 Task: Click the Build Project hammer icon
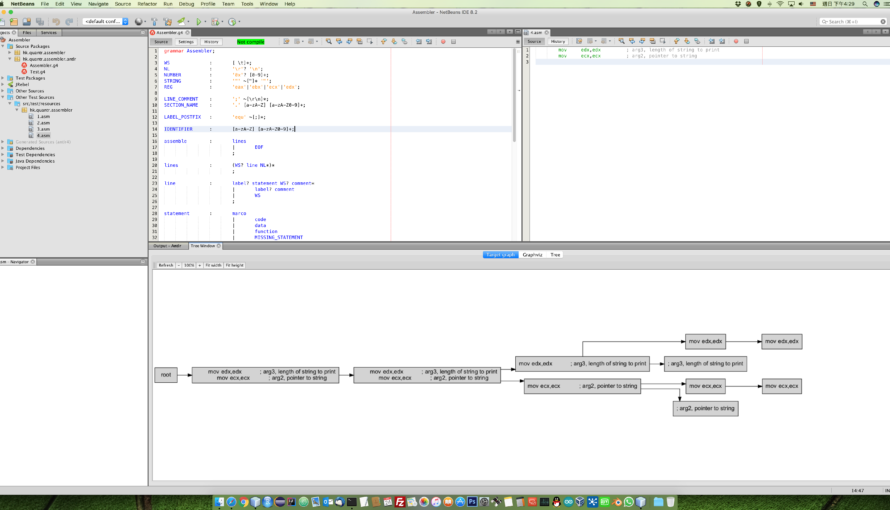(154, 22)
